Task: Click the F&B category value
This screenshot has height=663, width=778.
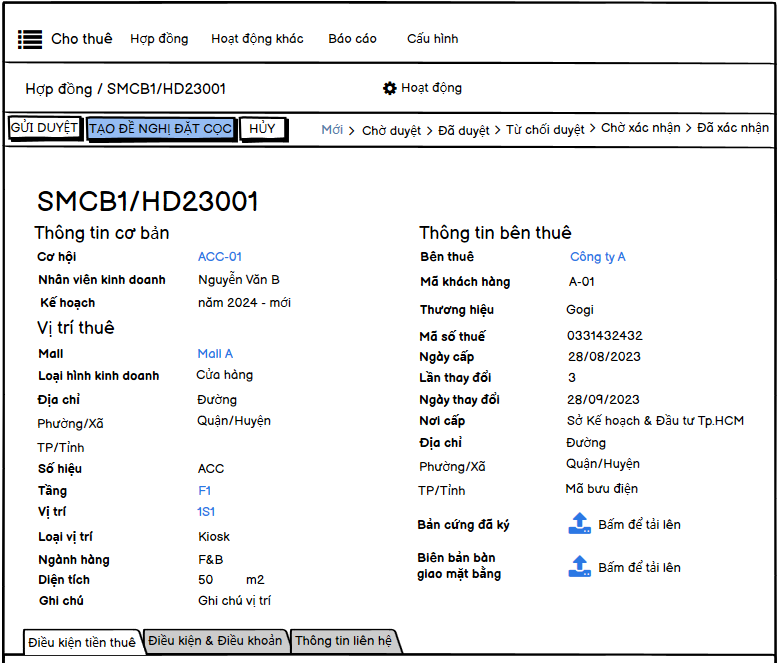Action: (x=210, y=560)
